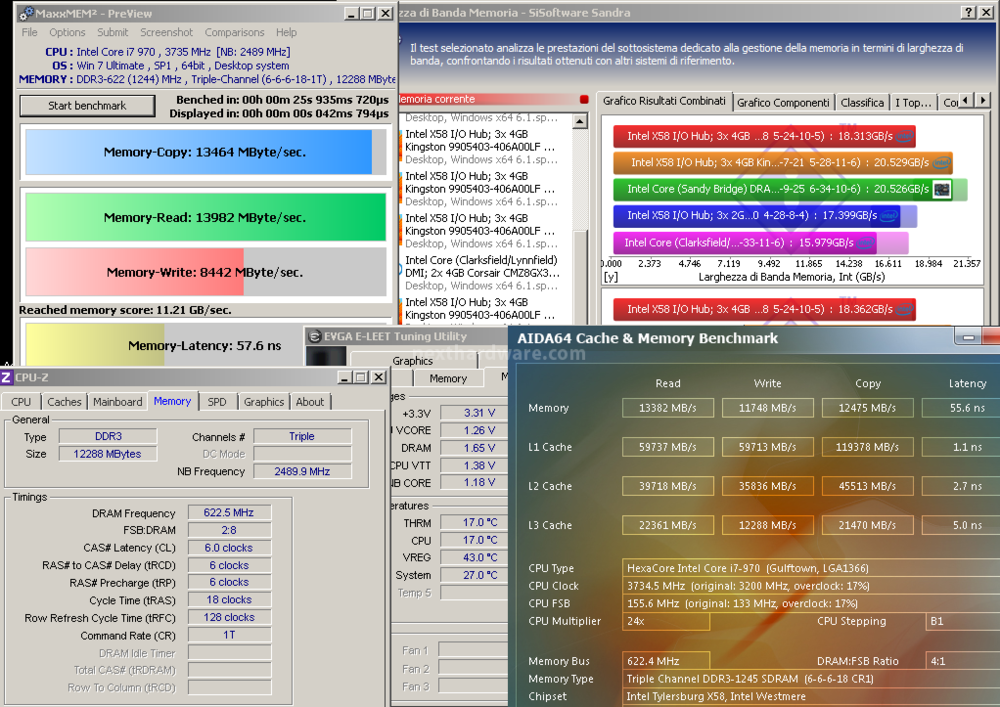The width and height of the screenshot is (1000, 707).
Task: Click Intel logo on the 20.529GB/s bar
Action: [941, 163]
